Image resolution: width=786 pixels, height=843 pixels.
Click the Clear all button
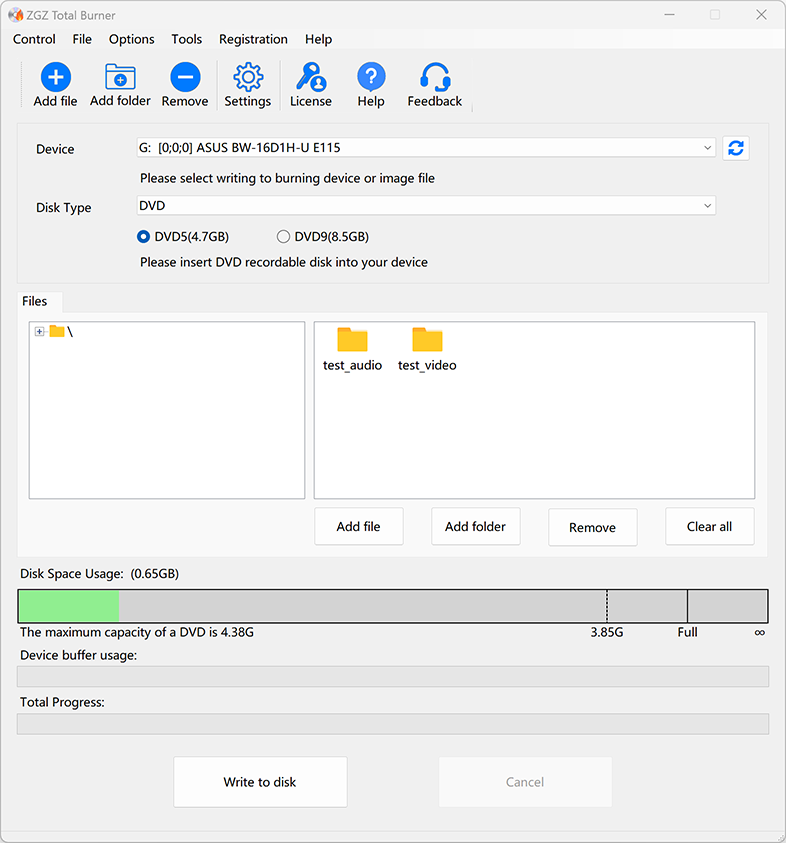click(710, 526)
